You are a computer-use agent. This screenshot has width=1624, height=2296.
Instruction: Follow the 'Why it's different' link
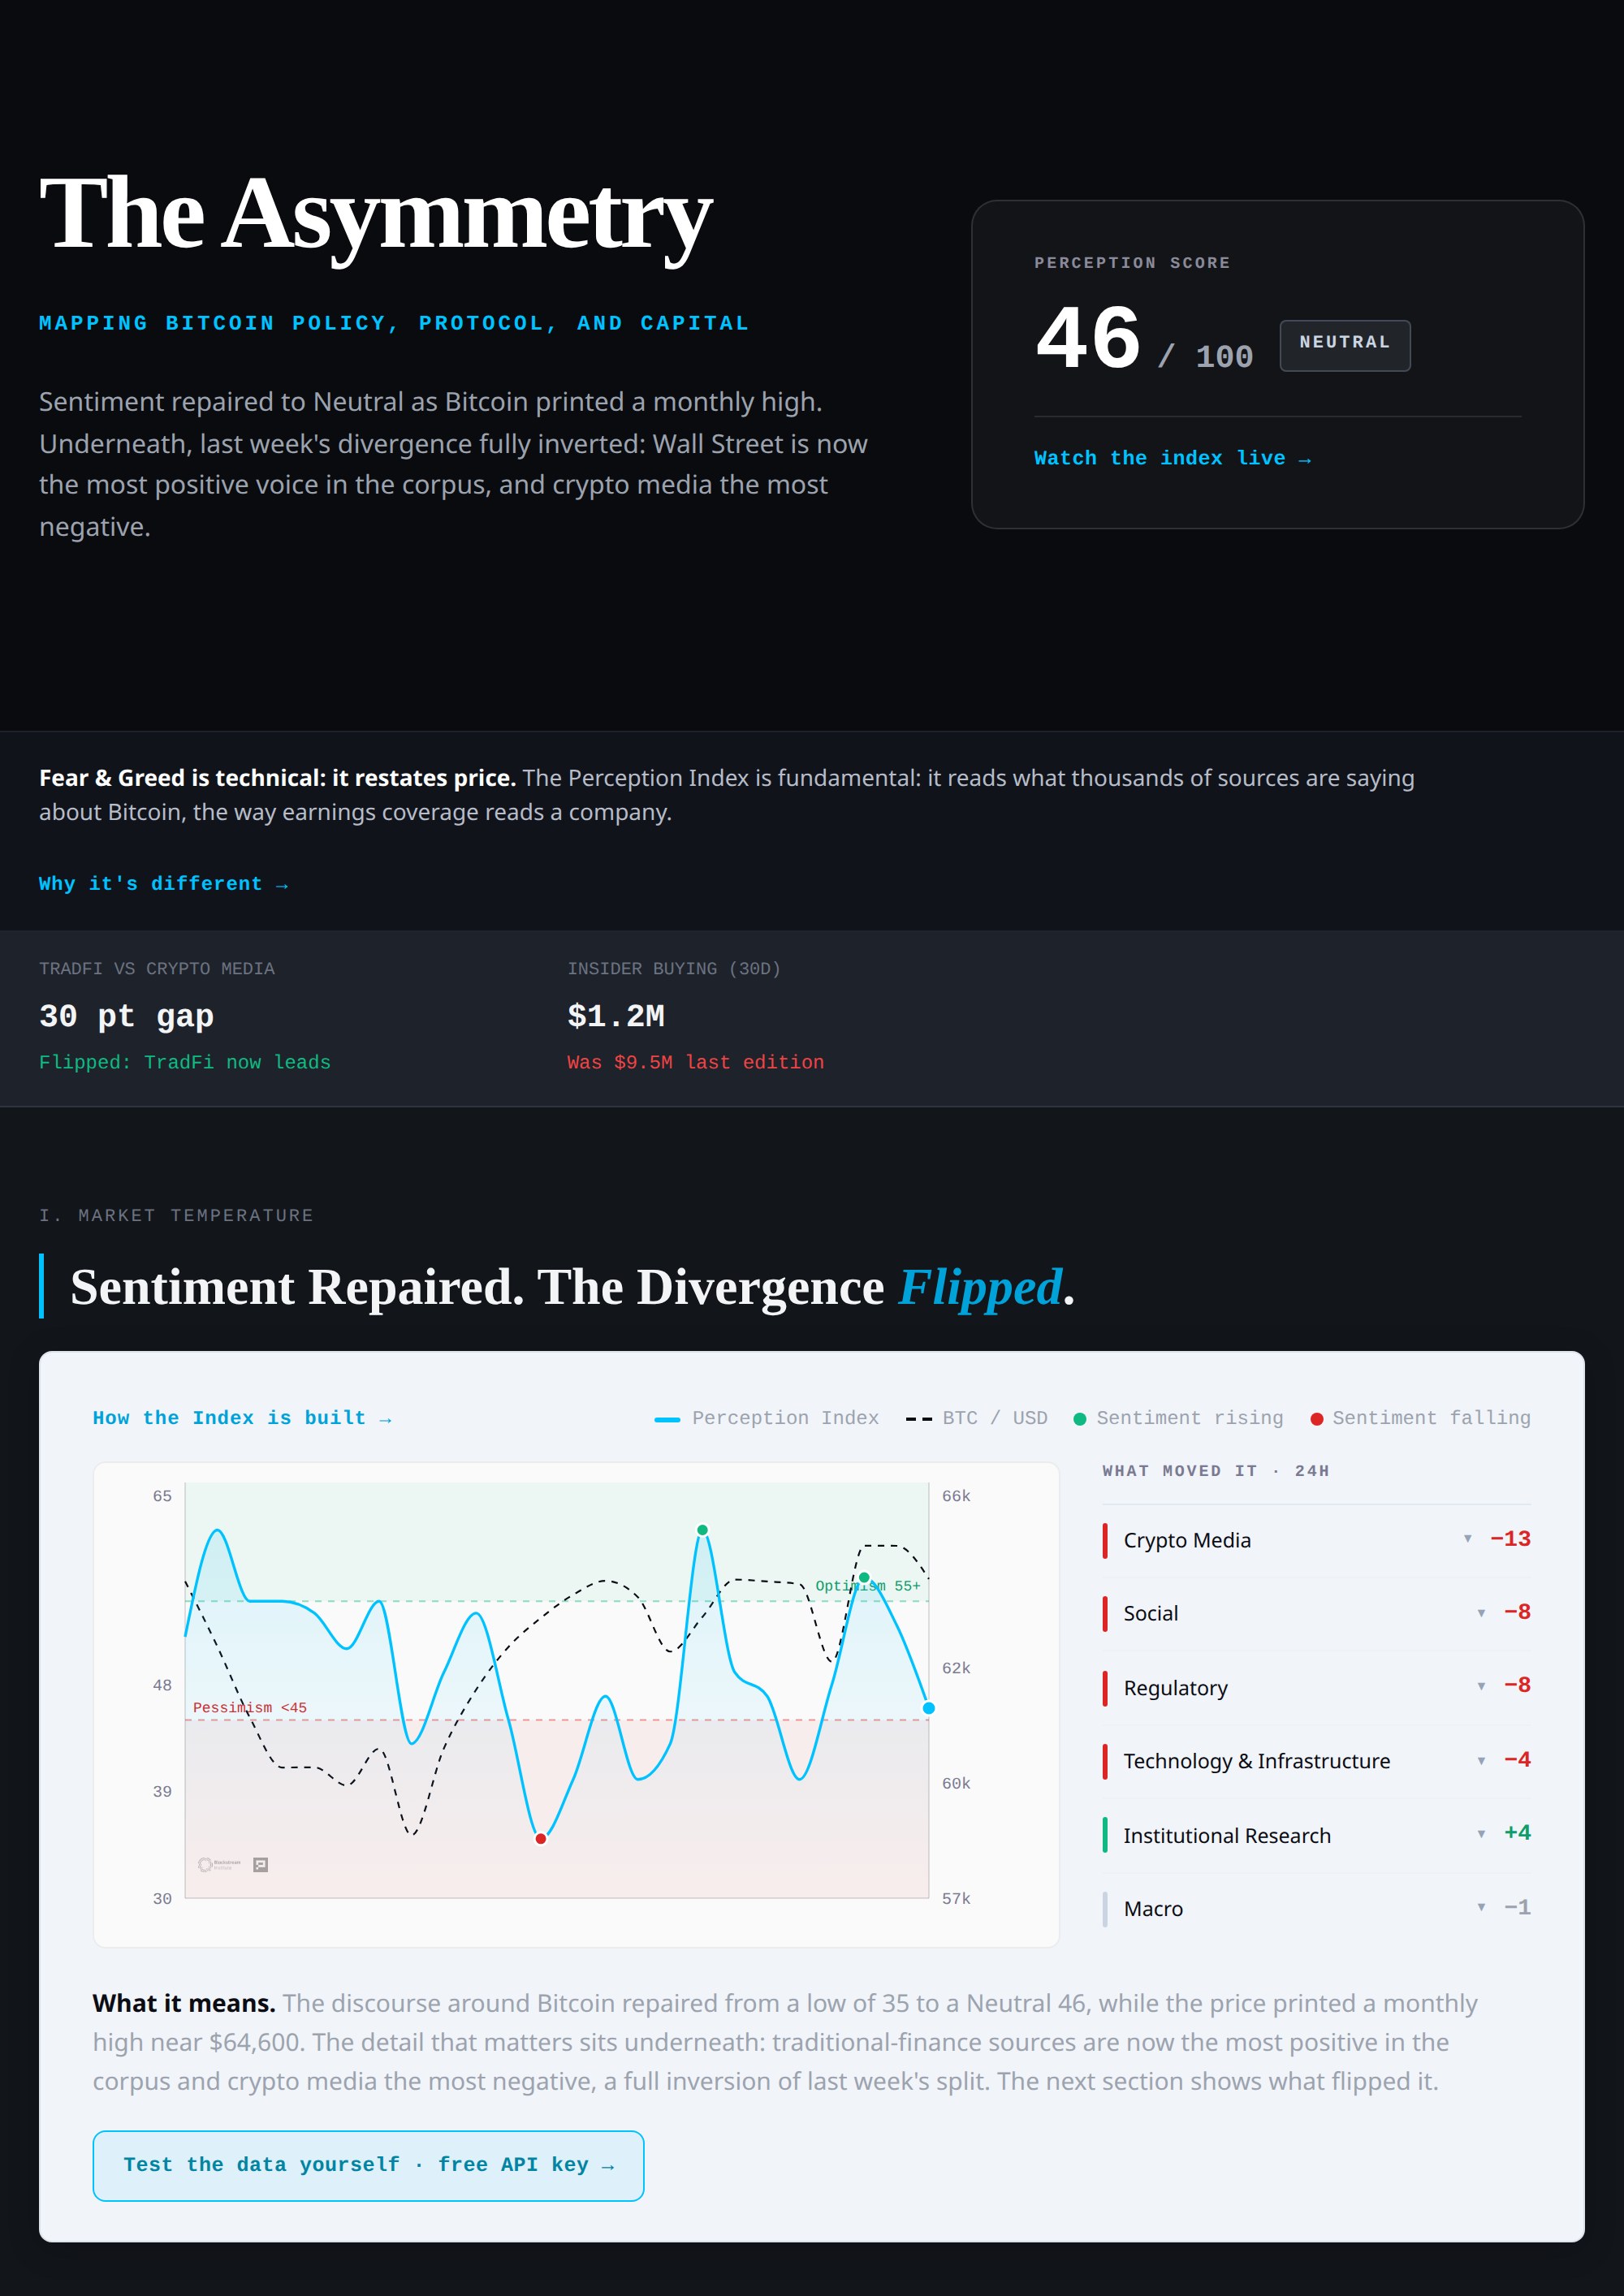[x=163, y=884]
